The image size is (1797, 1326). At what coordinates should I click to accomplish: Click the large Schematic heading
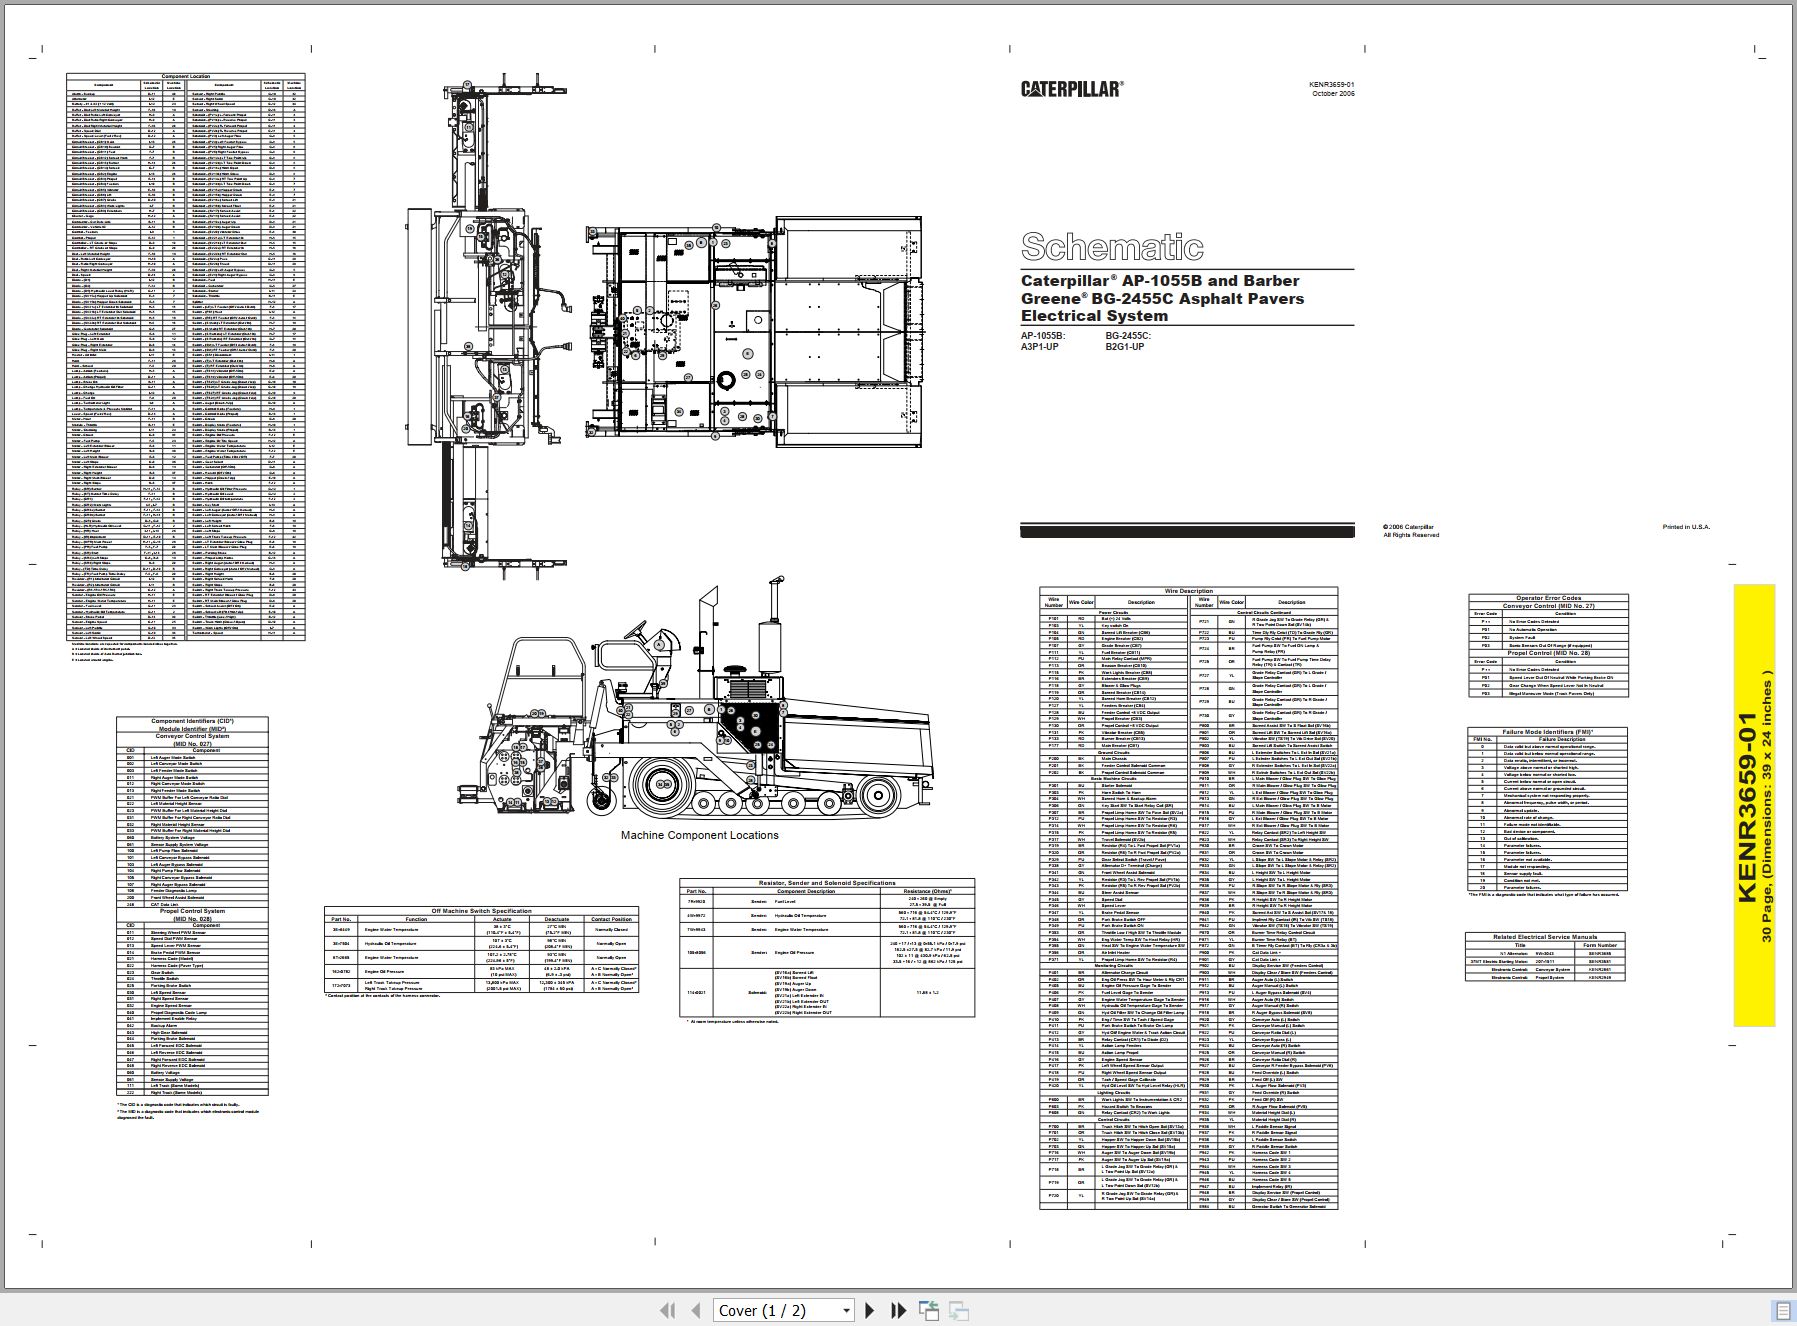[1112, 246]
